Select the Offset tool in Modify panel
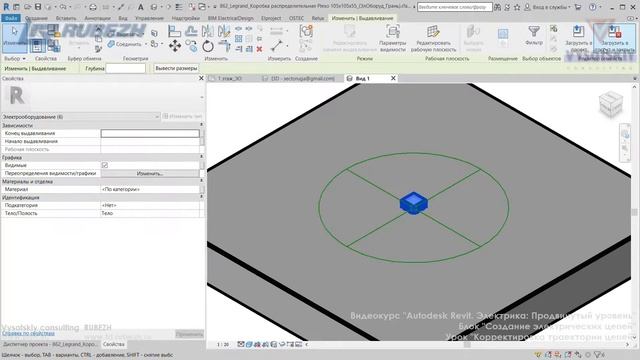This screenshot has width=640, height=360. pyautogui.click(x=191, y=31)
